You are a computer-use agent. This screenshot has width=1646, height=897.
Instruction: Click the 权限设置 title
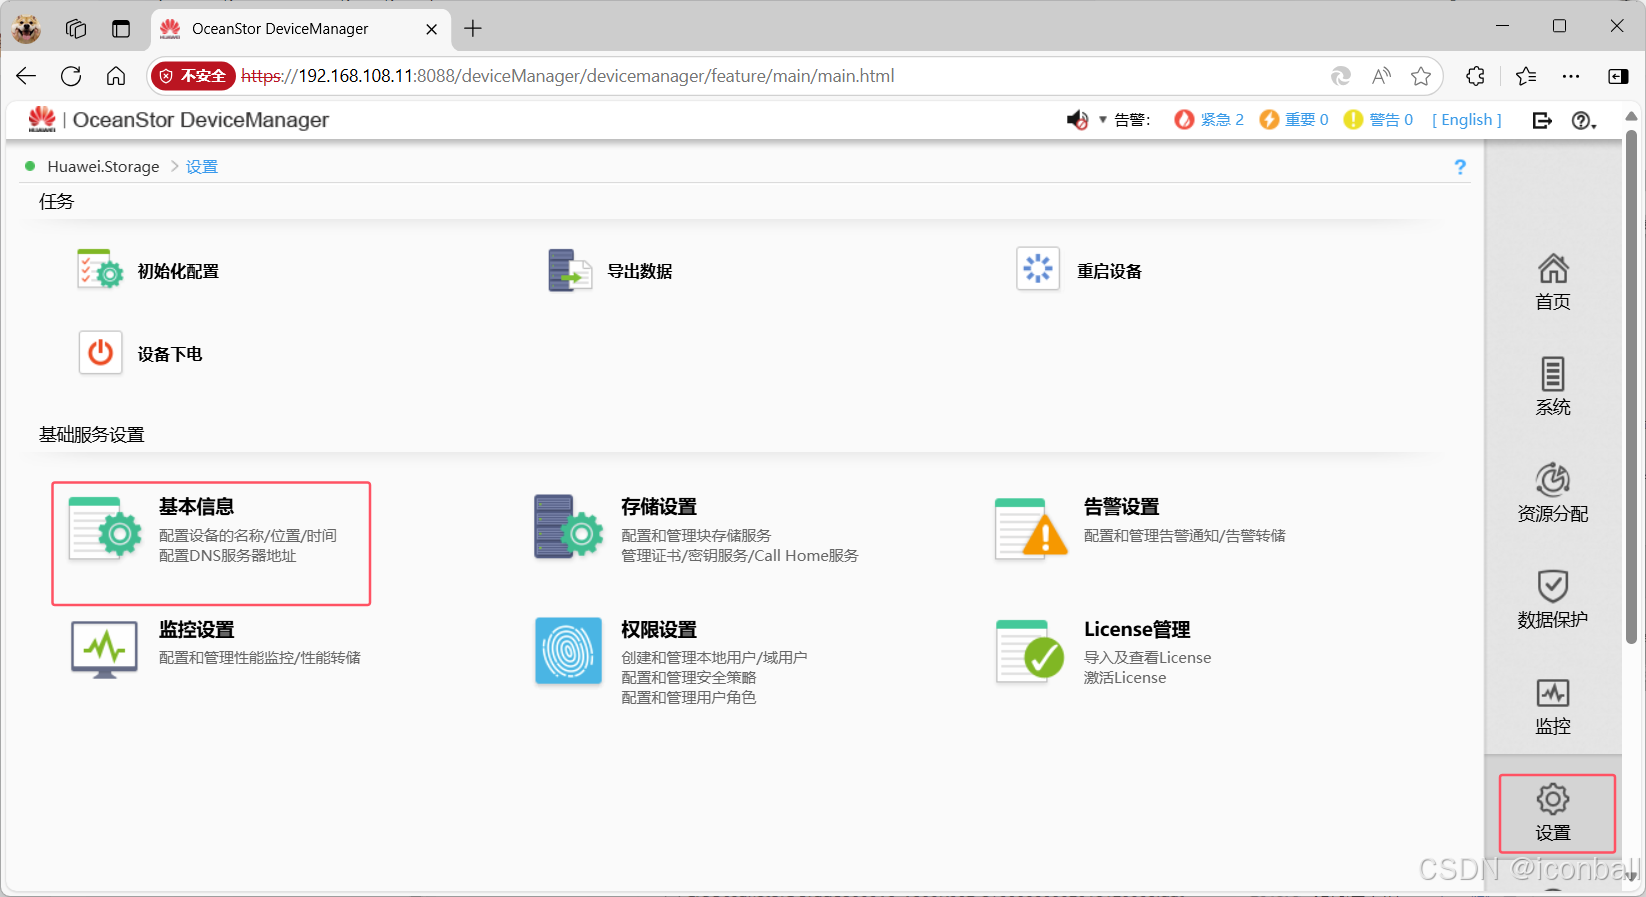coord(659,630)
